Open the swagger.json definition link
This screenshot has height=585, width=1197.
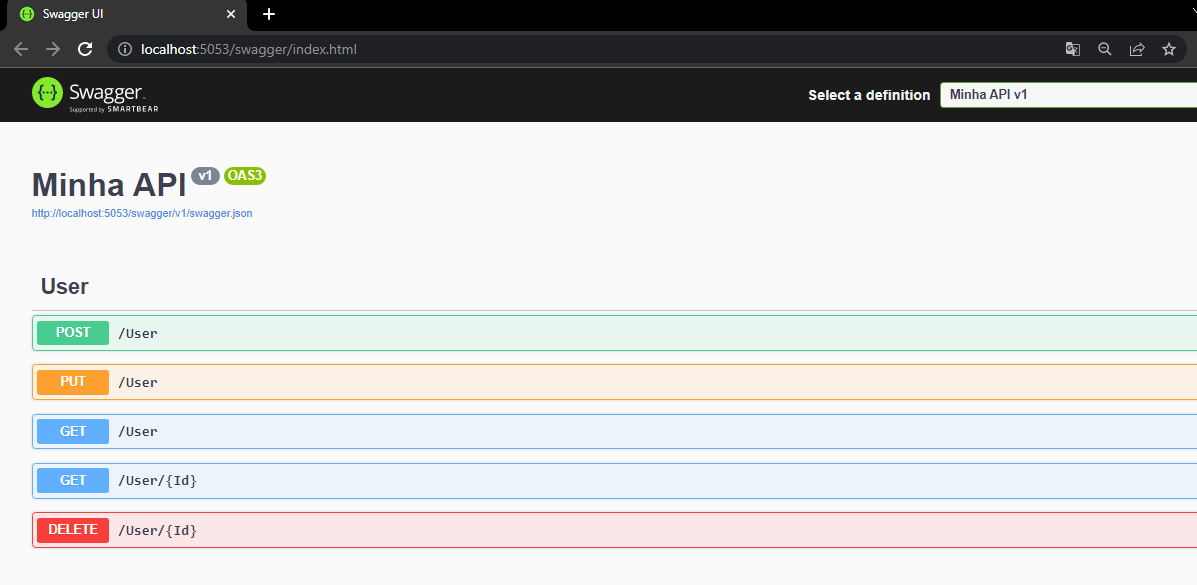click(142, 214)
